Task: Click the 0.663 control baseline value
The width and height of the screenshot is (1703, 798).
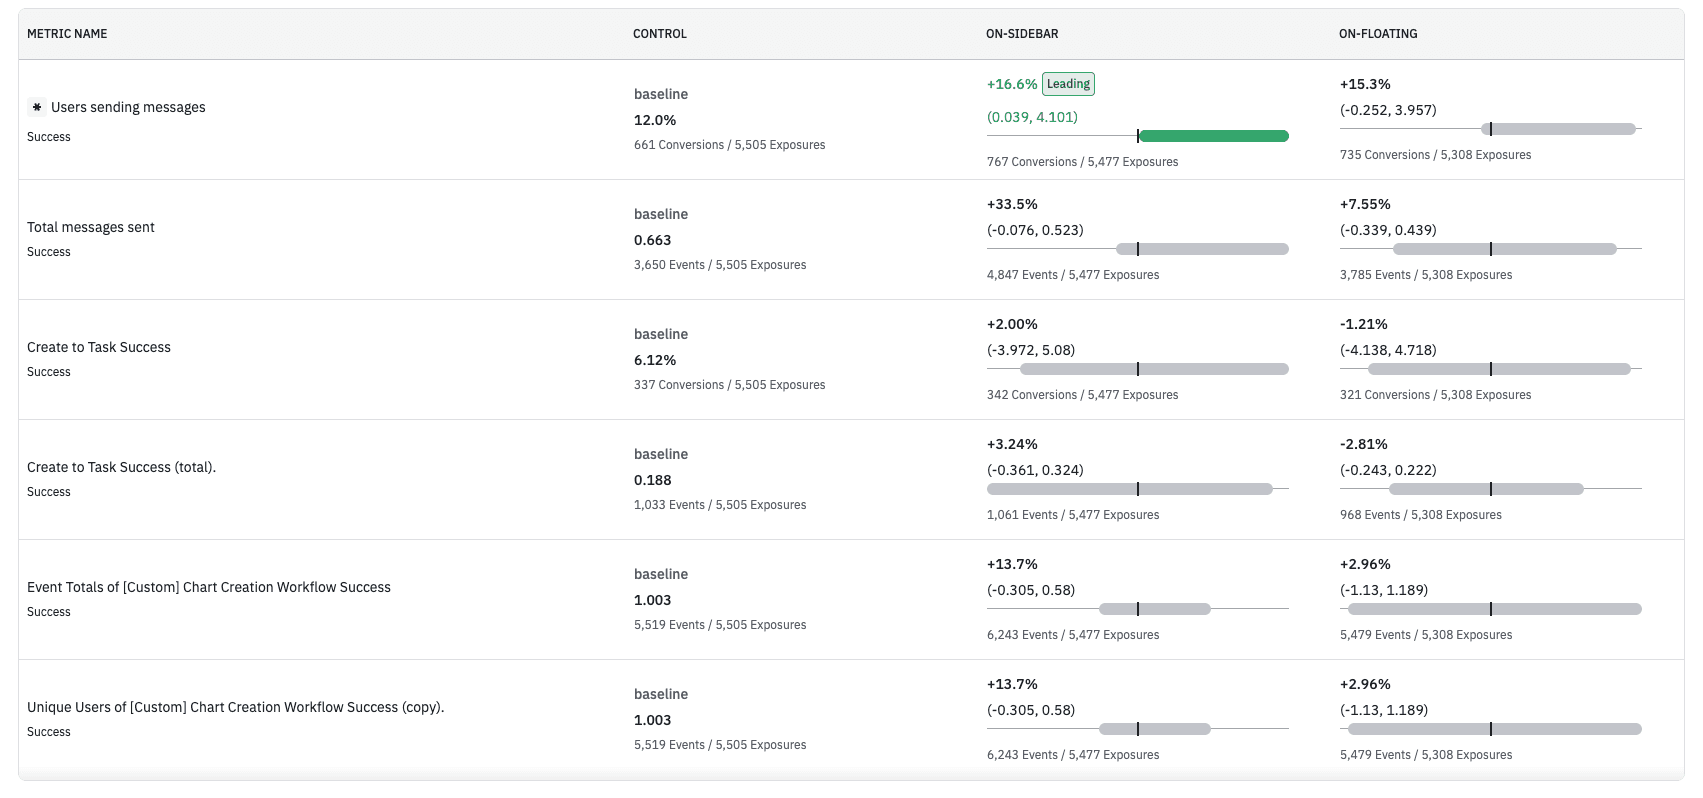Action: [x=653, y=240]
